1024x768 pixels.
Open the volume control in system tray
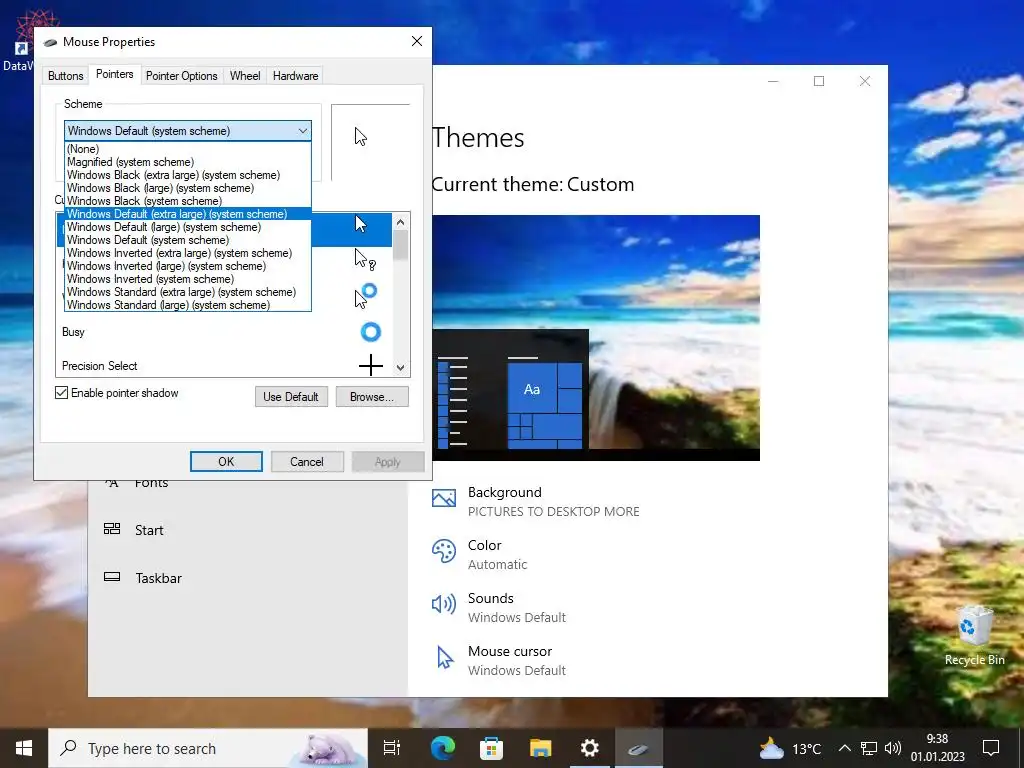tap(893, 748)
